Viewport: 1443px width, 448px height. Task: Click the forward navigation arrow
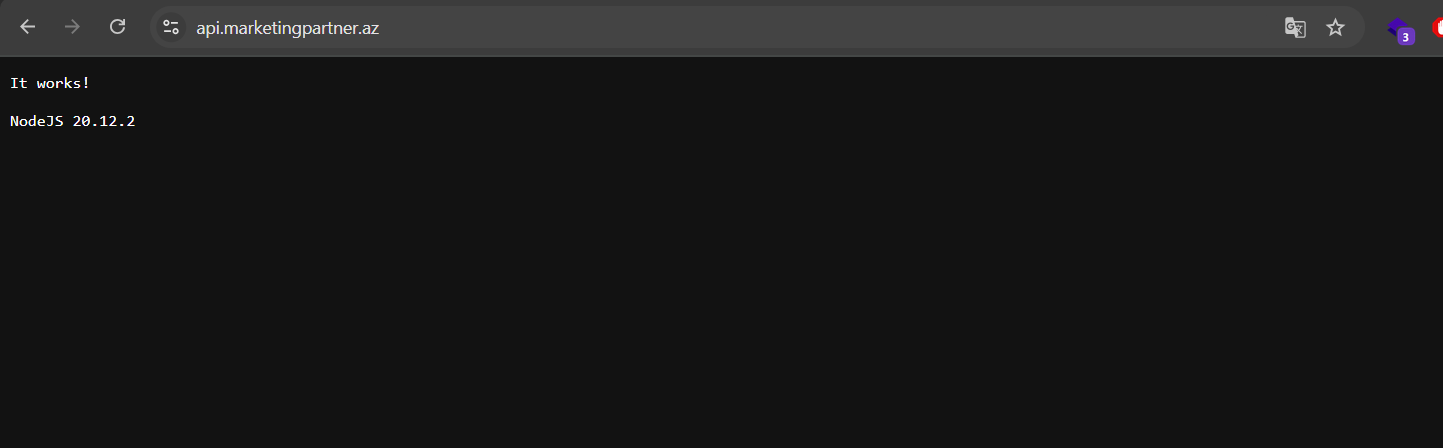pyautogui.click(x=72, y=27)
